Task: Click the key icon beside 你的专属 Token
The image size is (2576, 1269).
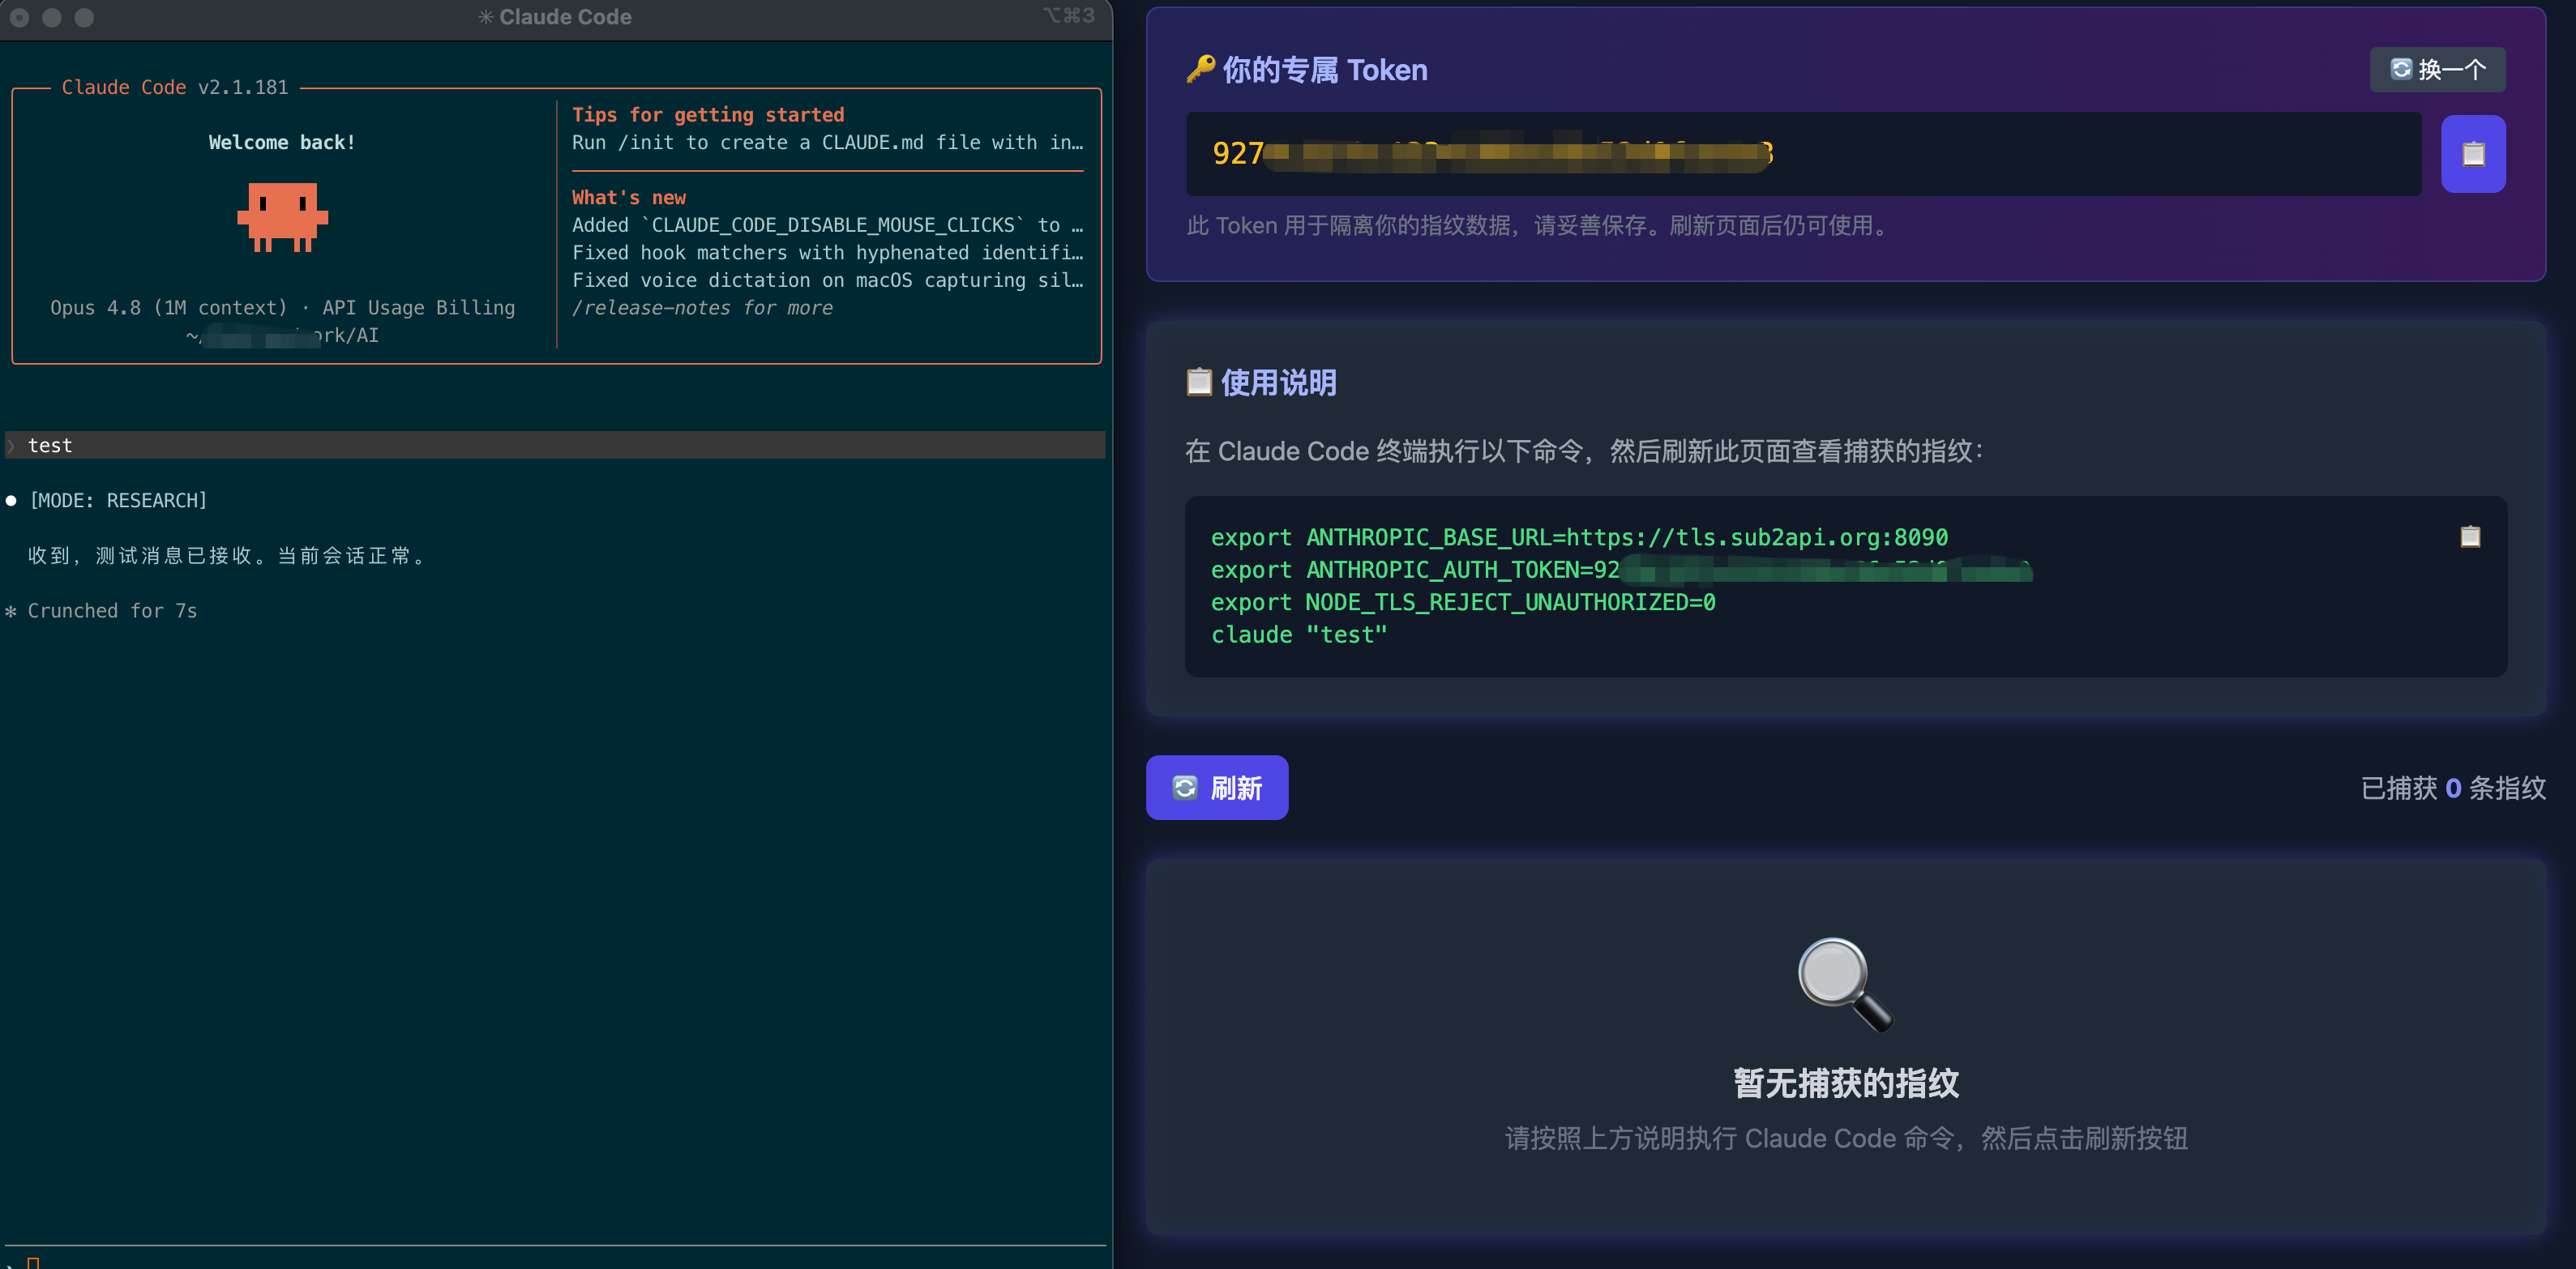Action: (1199, 69)
